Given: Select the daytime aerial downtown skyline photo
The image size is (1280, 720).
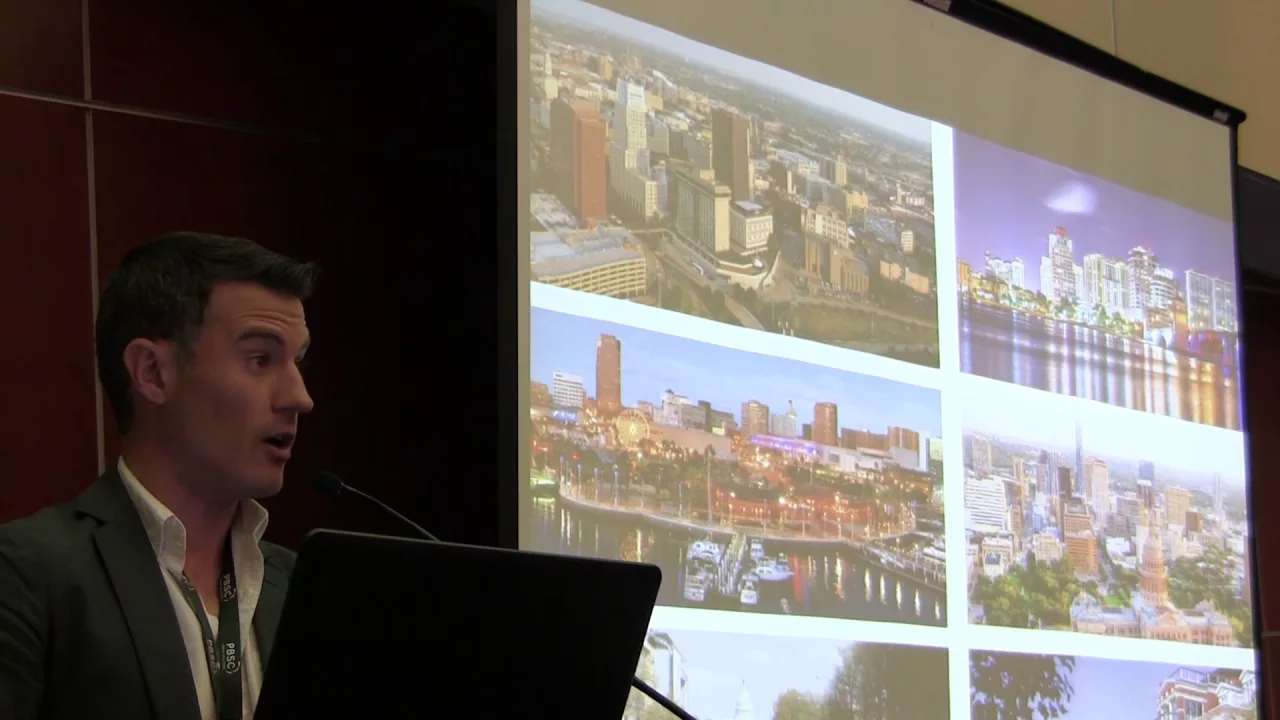Looking at the screenshot, I should pos(733,182).
